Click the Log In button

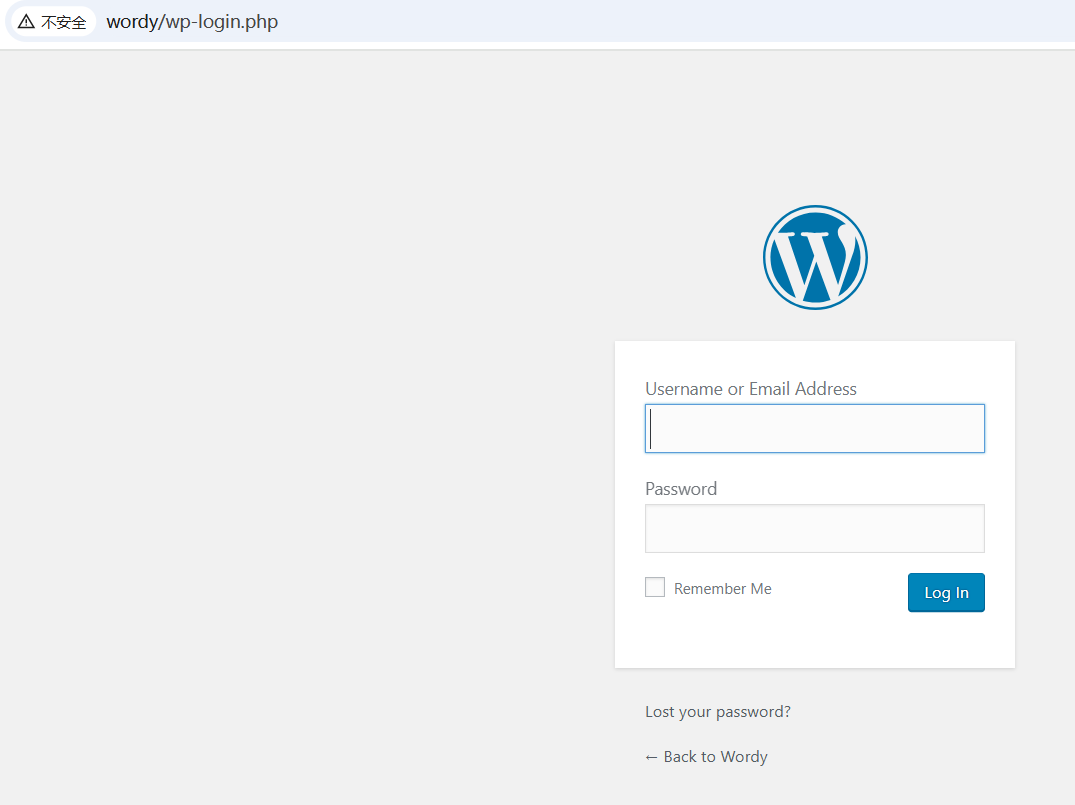(x=946, y=592)
